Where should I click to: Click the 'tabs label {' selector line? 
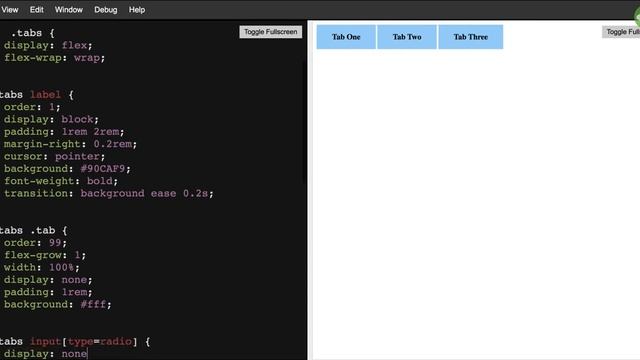(x=37, y=95)
